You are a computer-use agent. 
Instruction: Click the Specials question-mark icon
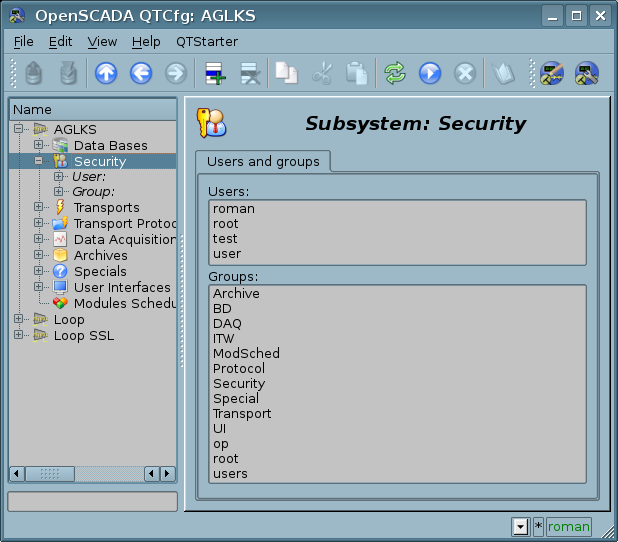(x=60, y=271)
